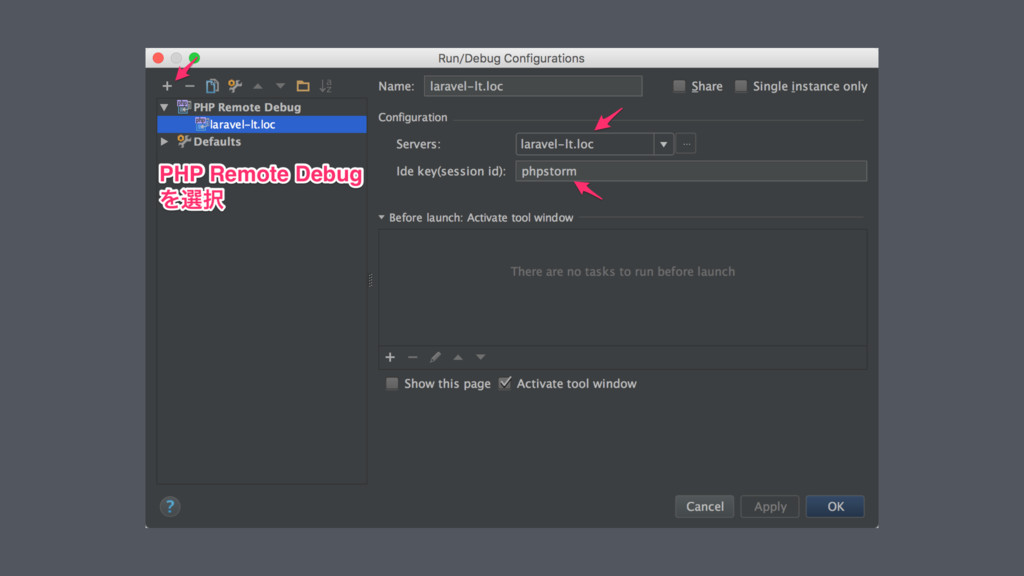Select the Defaults row in the tree
This screenshot has width=1024, height=576.
pyautogui.click(x=262, y=141)
